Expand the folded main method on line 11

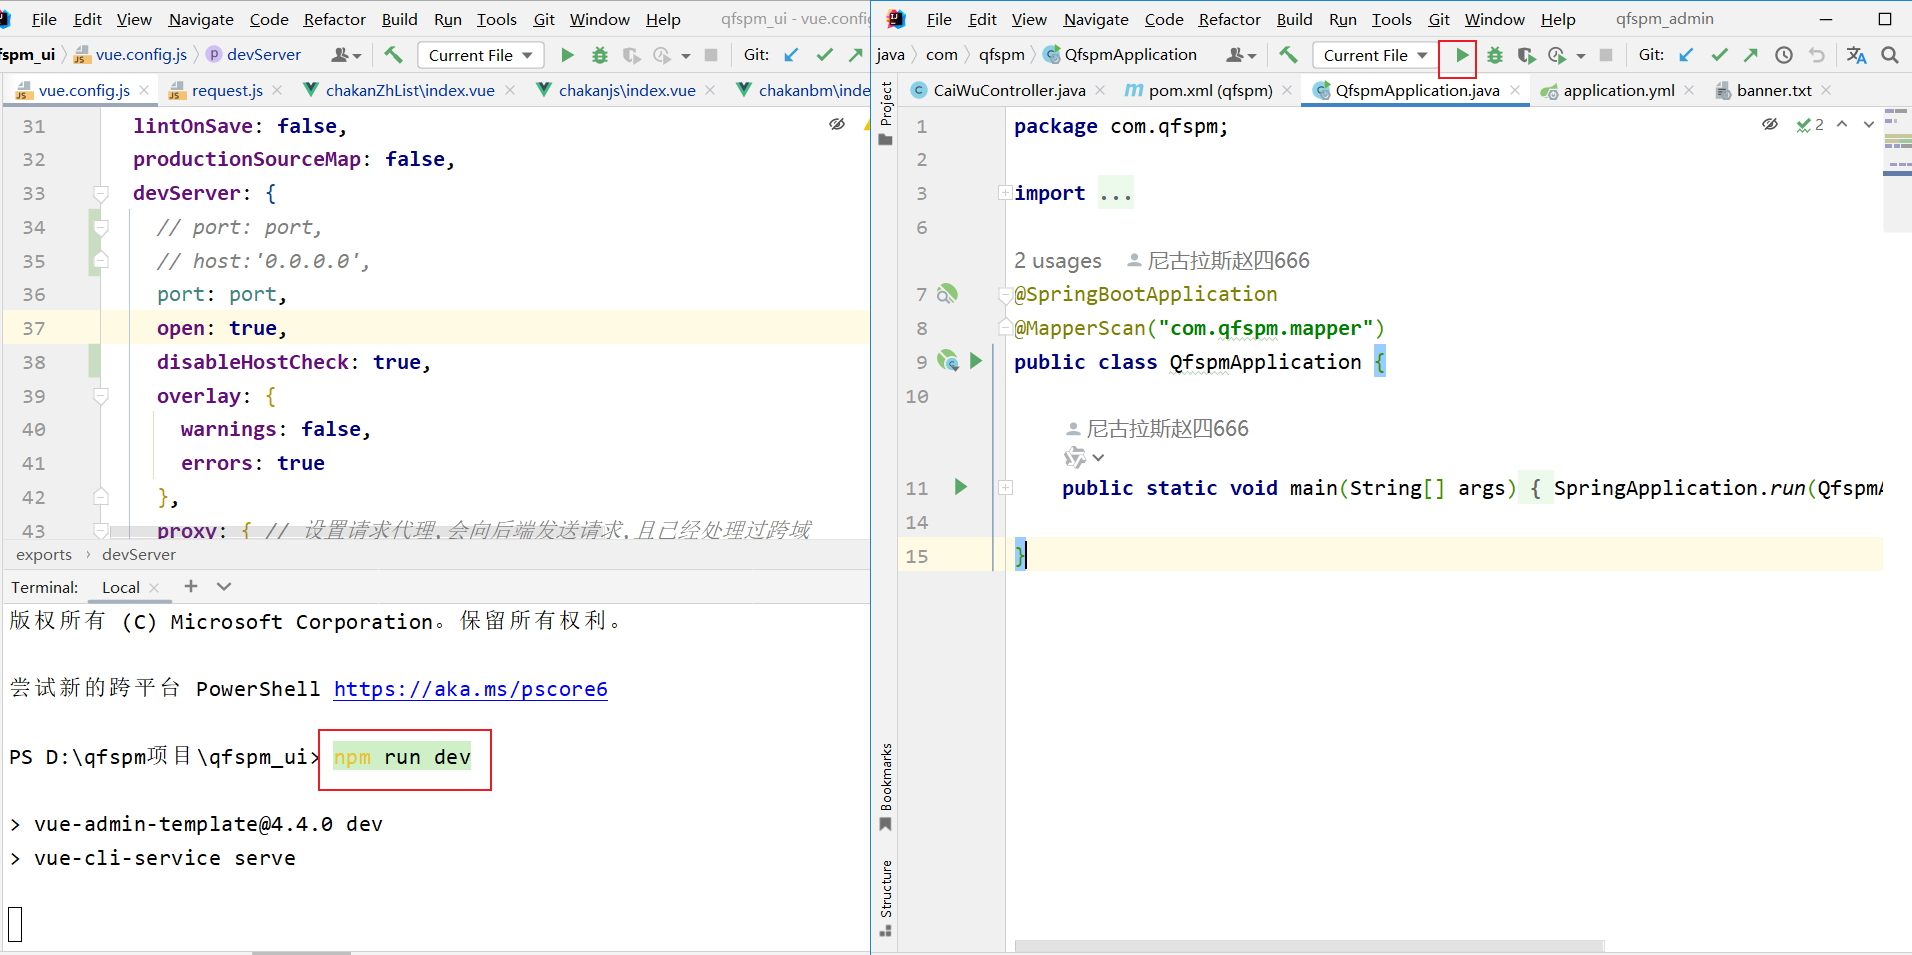tap(1005, 488)
